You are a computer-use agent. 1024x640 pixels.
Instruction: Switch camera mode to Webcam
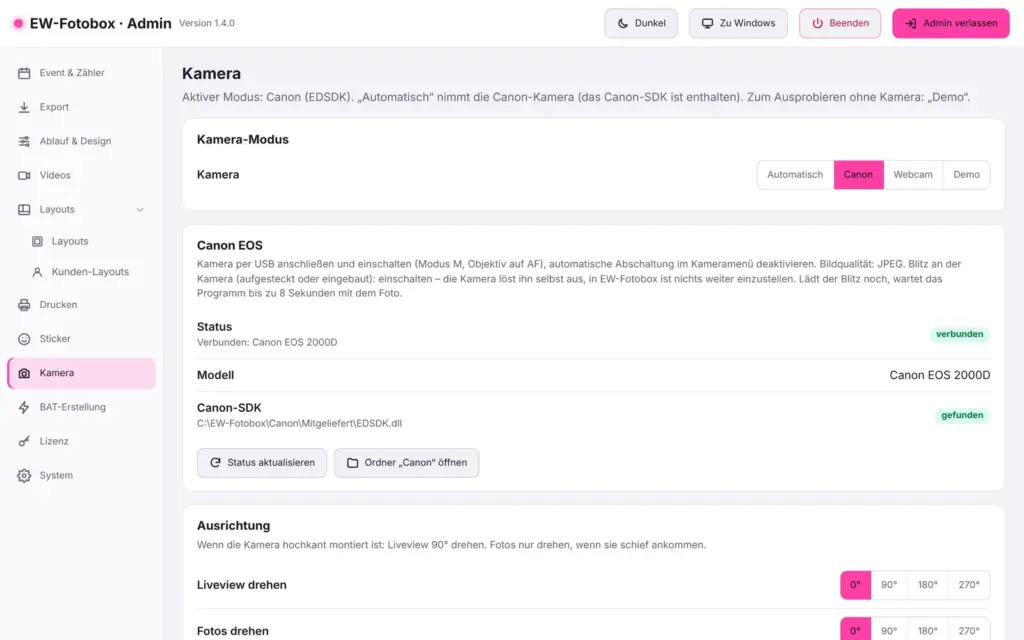[x=913, y=175]
